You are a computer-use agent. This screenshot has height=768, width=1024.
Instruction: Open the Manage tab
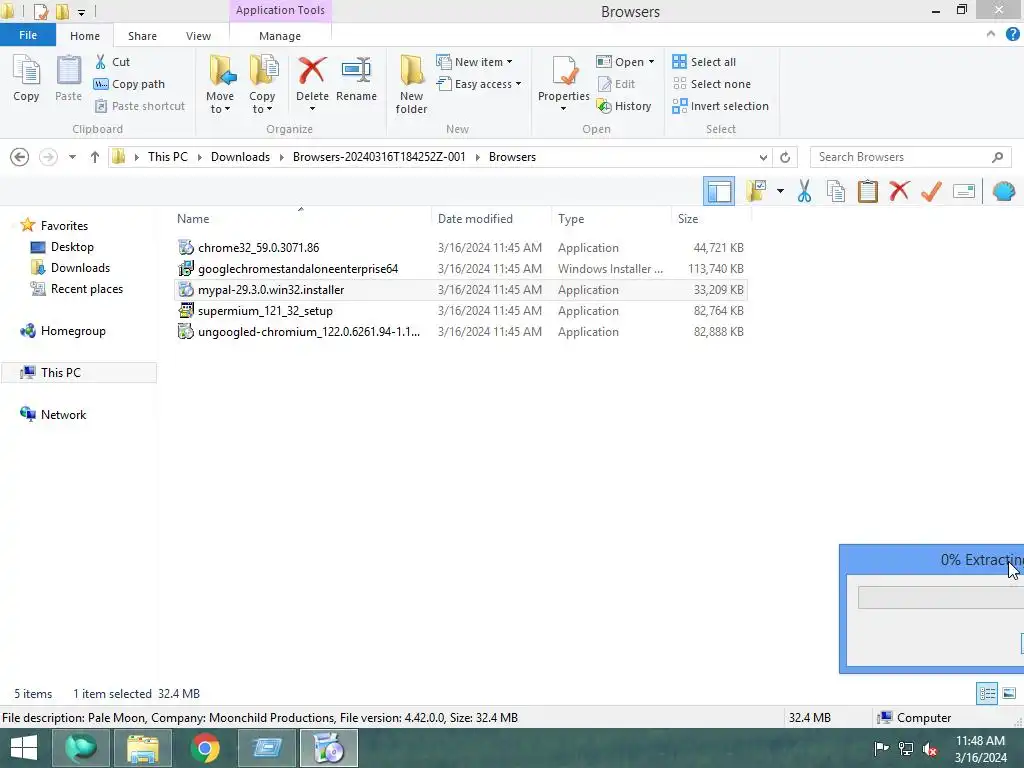click(280, 36)
